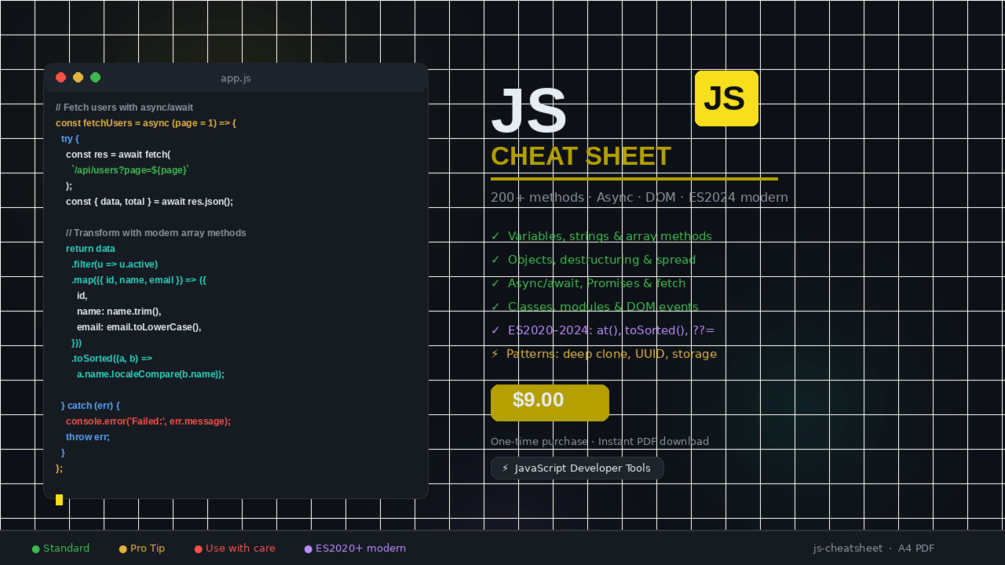Click the checkmark beside Variables, strings & array methods
Image resolution: width=1005 pixels, height=565 pixels.
pos(495,236)
